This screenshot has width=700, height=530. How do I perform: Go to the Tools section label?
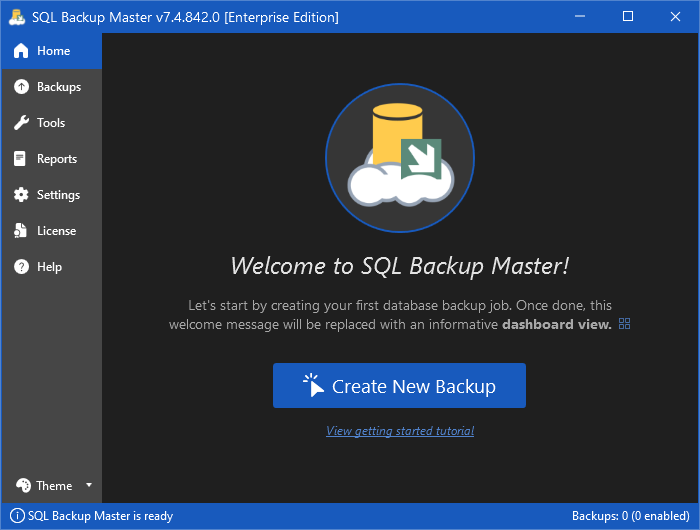pyautogui.click(x=51, y=123)
